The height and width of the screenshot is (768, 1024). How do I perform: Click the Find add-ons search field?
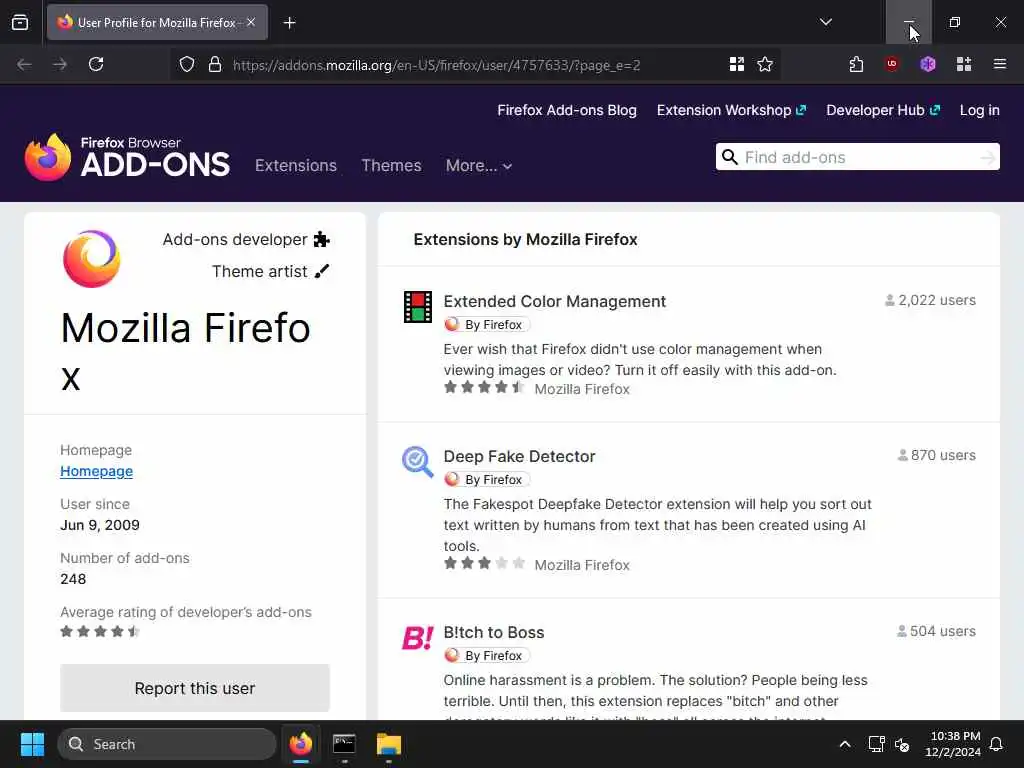click(859, 157)
